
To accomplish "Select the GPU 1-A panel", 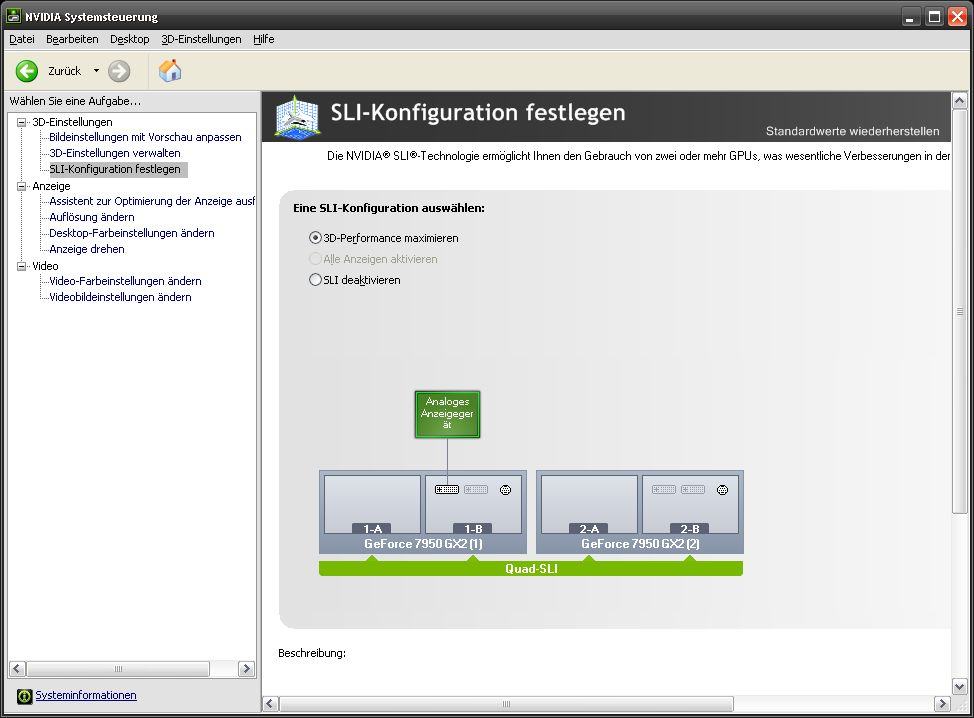I will click(372, 504).
